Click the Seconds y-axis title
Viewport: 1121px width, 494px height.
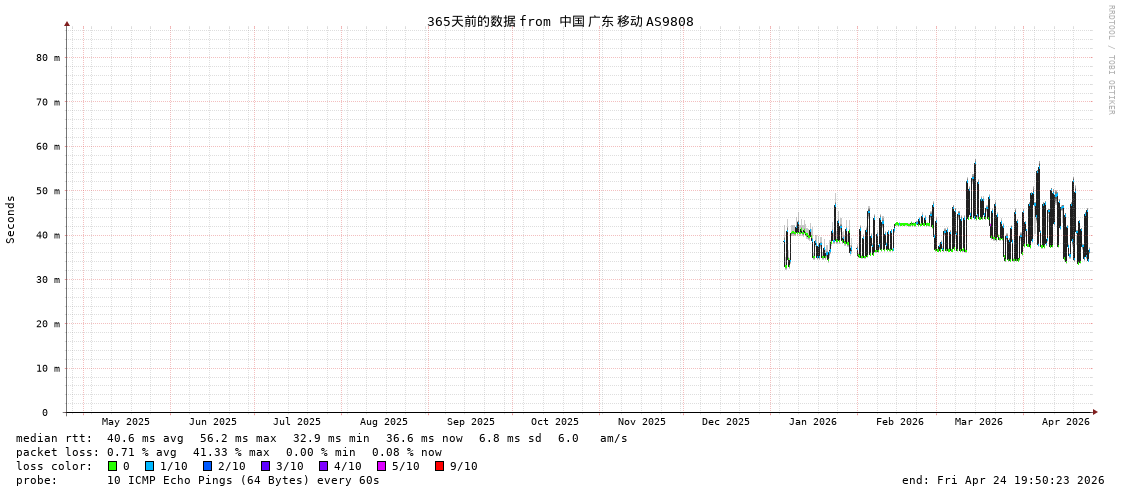11,219
